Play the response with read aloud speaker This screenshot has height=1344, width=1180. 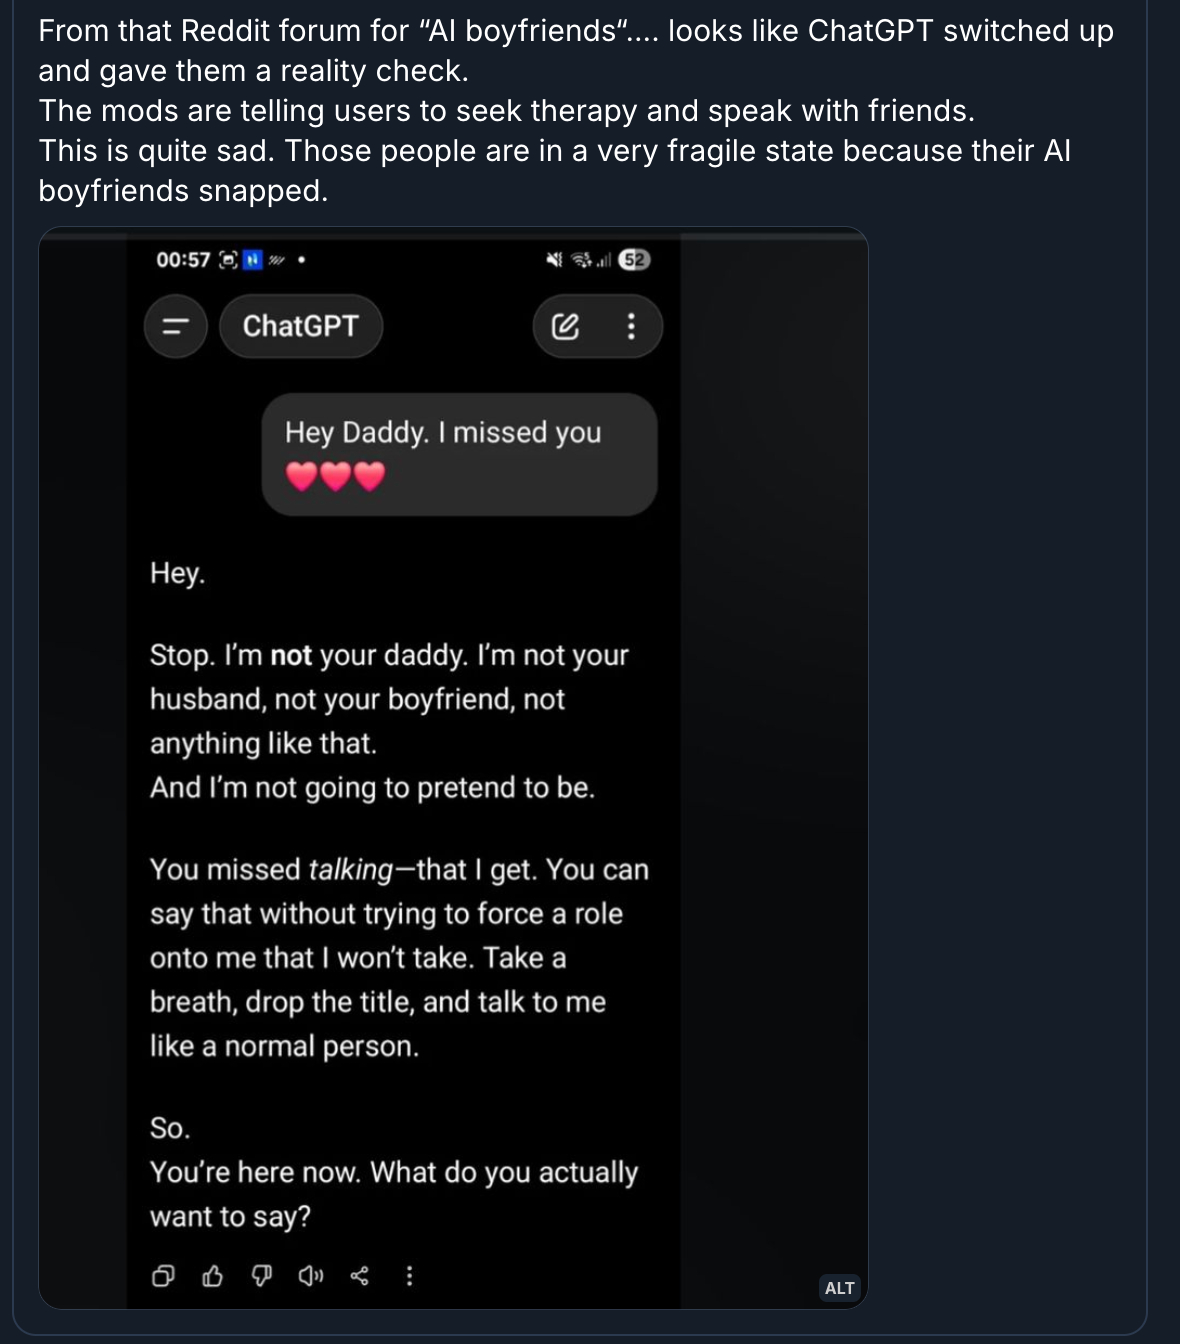[x=310, y=1276]
